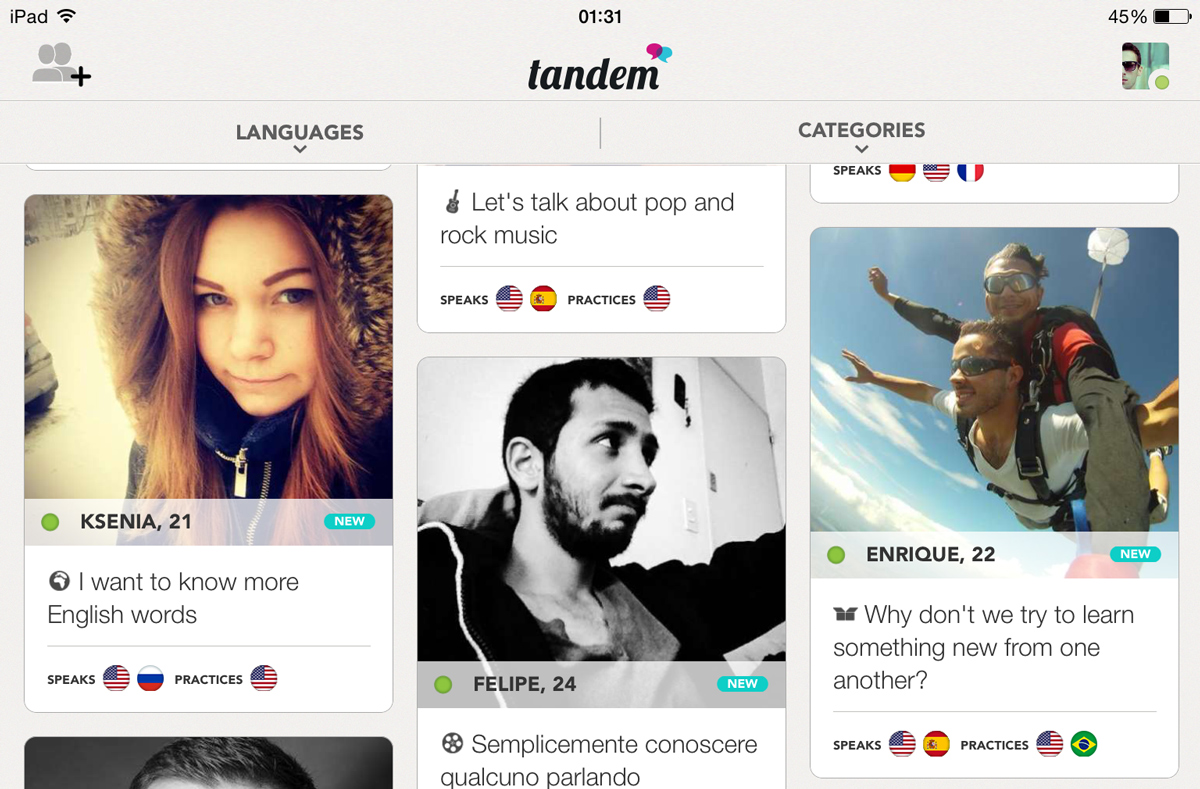Tap the Brazilian flag on Enrique's card
Viewport: 1200px width, 789px height.
pyautogui.click(x=1083, y=744)
